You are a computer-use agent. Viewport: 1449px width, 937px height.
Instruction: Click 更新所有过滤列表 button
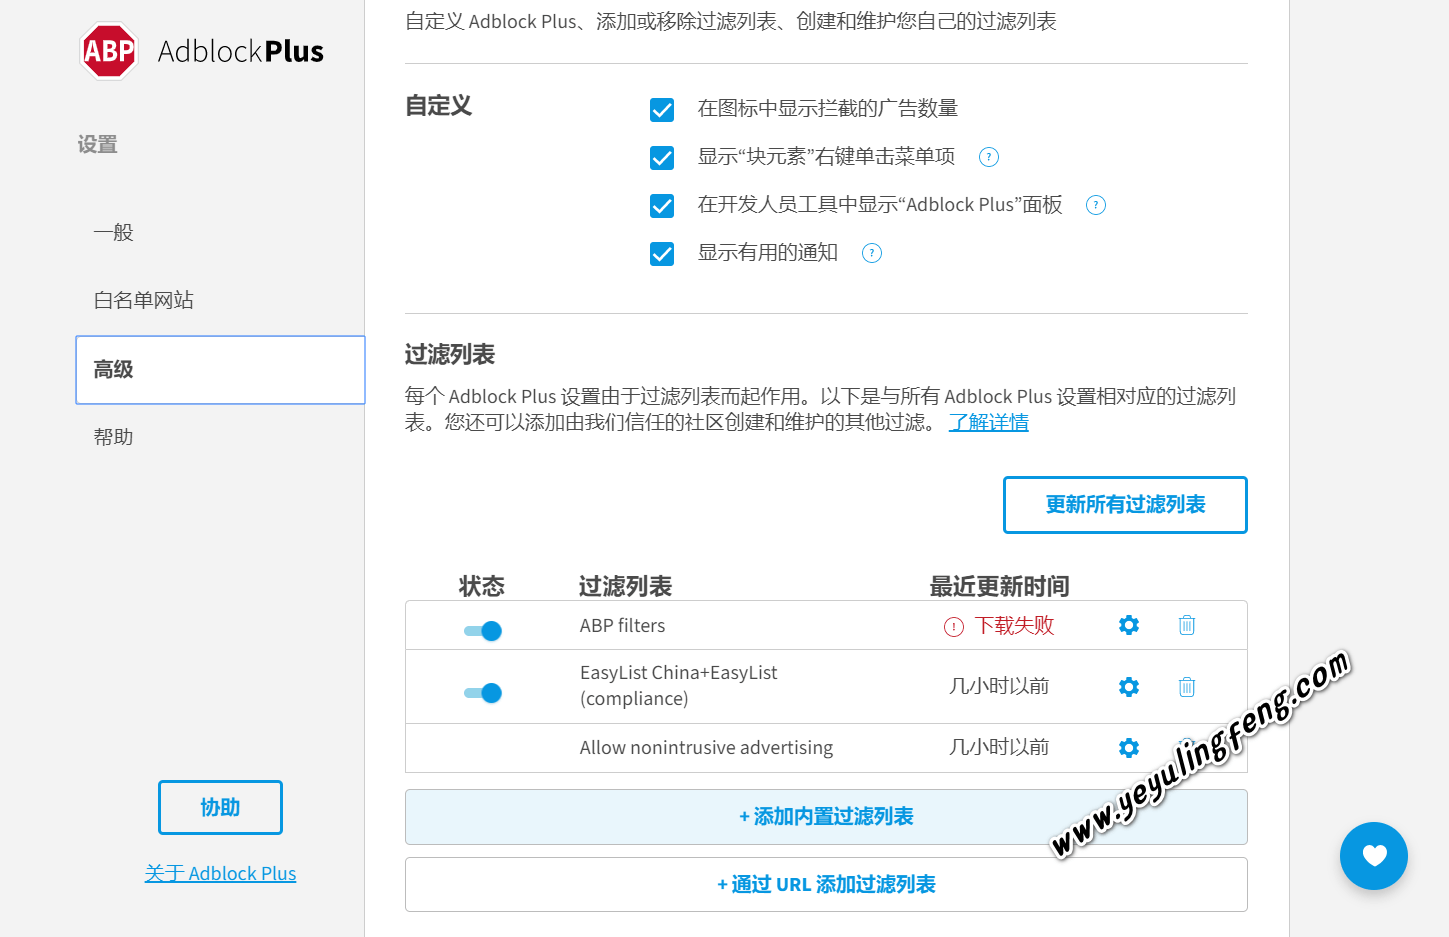1125,505
